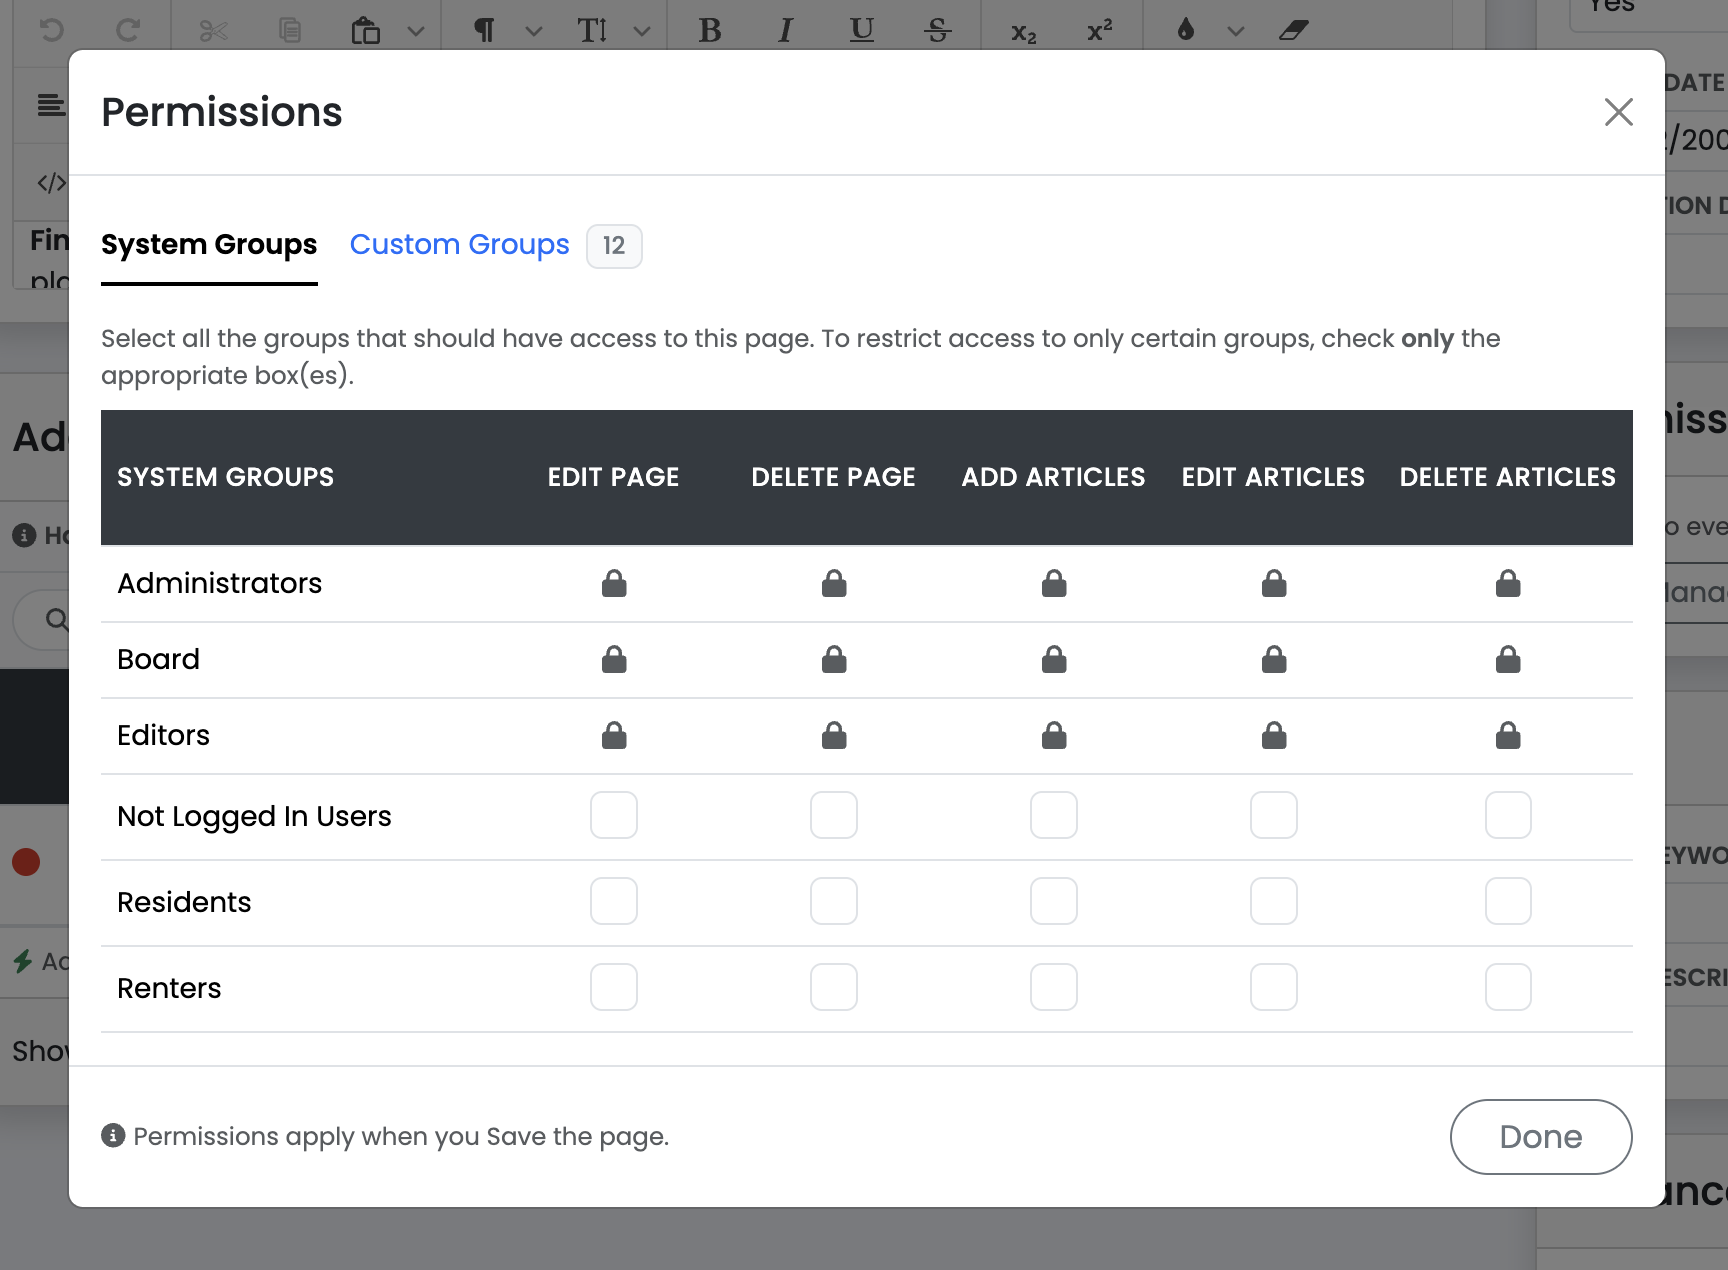1728x1270 pixels.
Task: Check Delete Articles for Not Logged In Users
Action: [x=1508, y=815]
